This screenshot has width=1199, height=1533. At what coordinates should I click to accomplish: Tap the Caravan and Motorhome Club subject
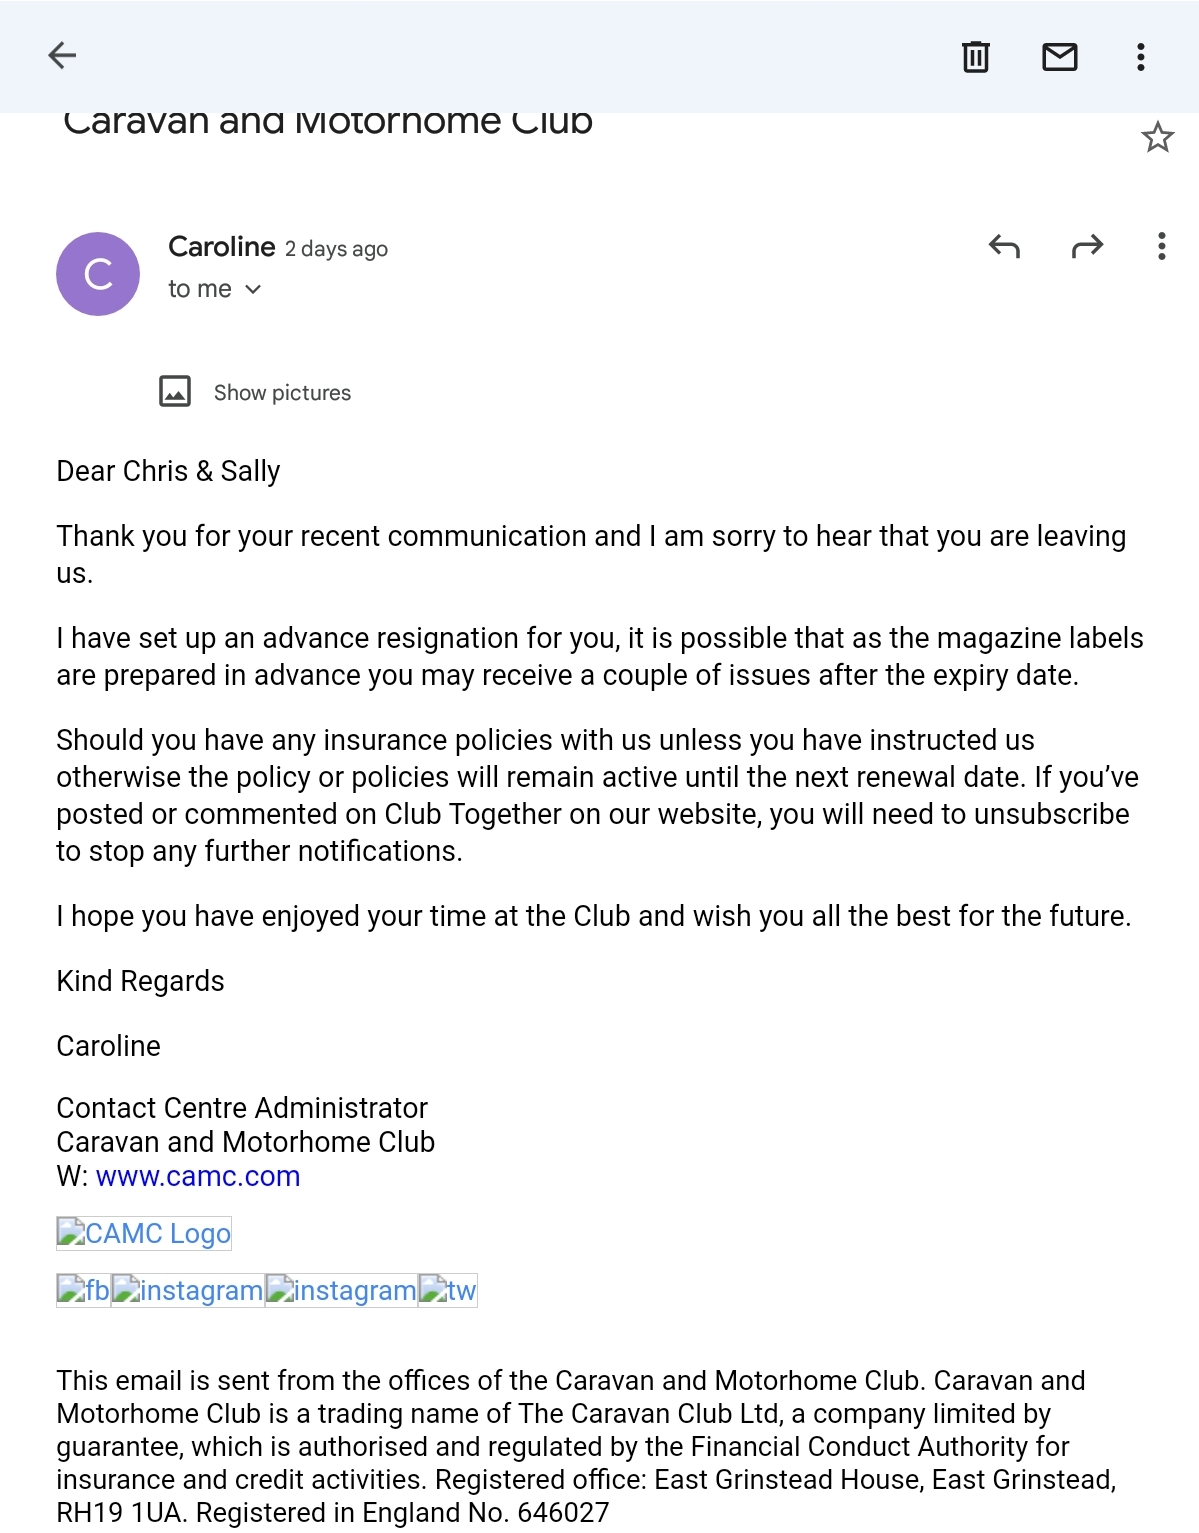328,122
